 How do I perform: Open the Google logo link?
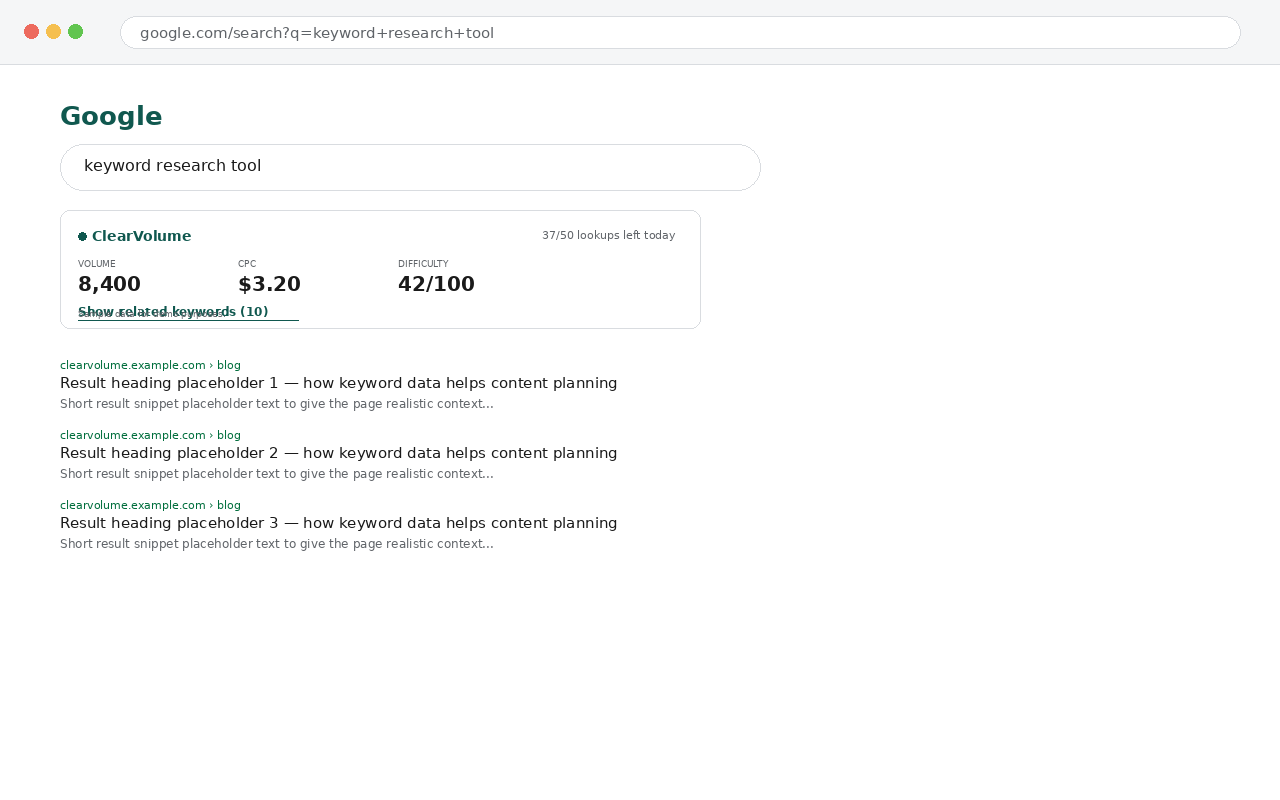point(111,116)
